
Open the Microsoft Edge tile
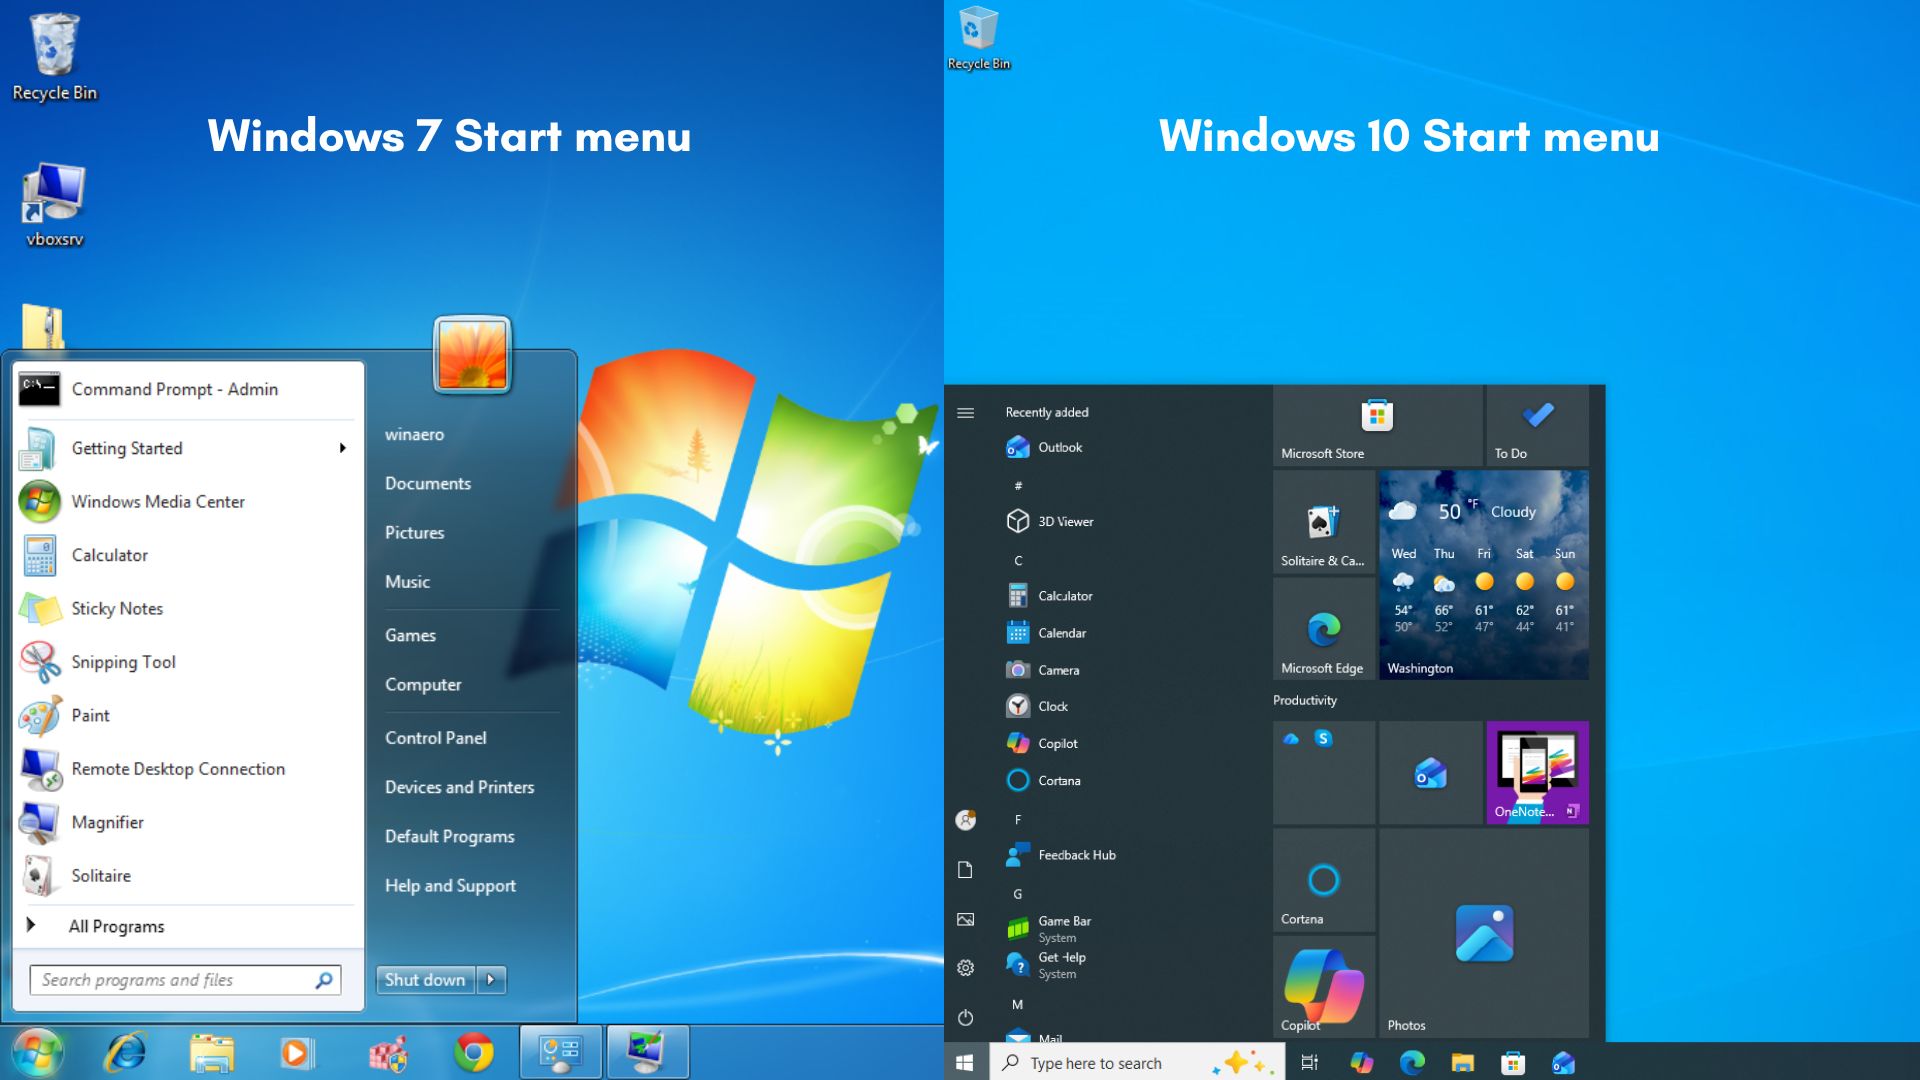(x=1323, y=628)
